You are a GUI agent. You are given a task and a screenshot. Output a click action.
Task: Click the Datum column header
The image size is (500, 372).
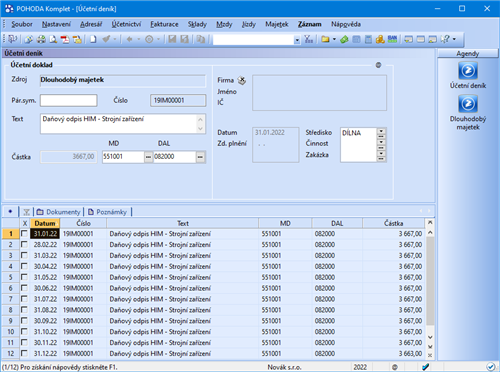(45, 223)
